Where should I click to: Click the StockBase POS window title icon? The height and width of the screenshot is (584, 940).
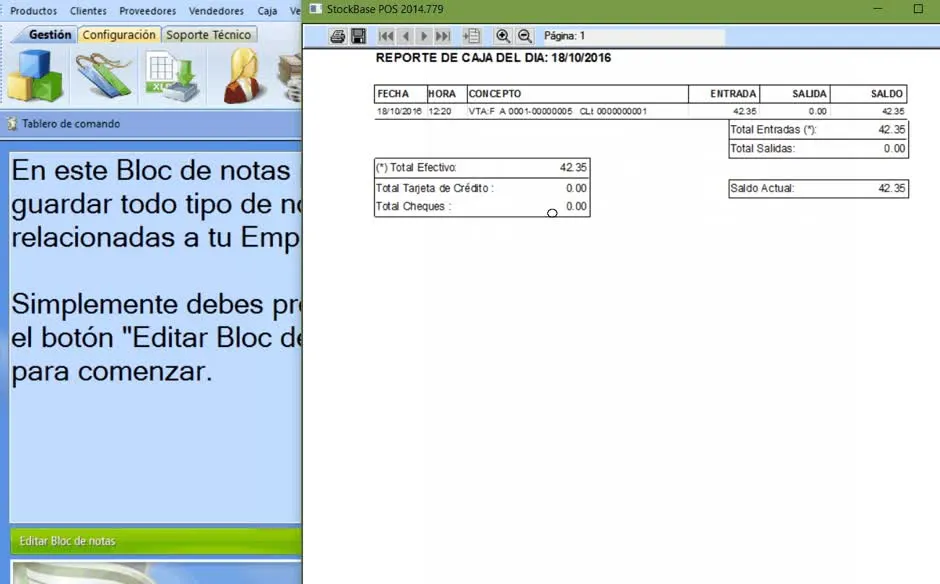point(316,9)
